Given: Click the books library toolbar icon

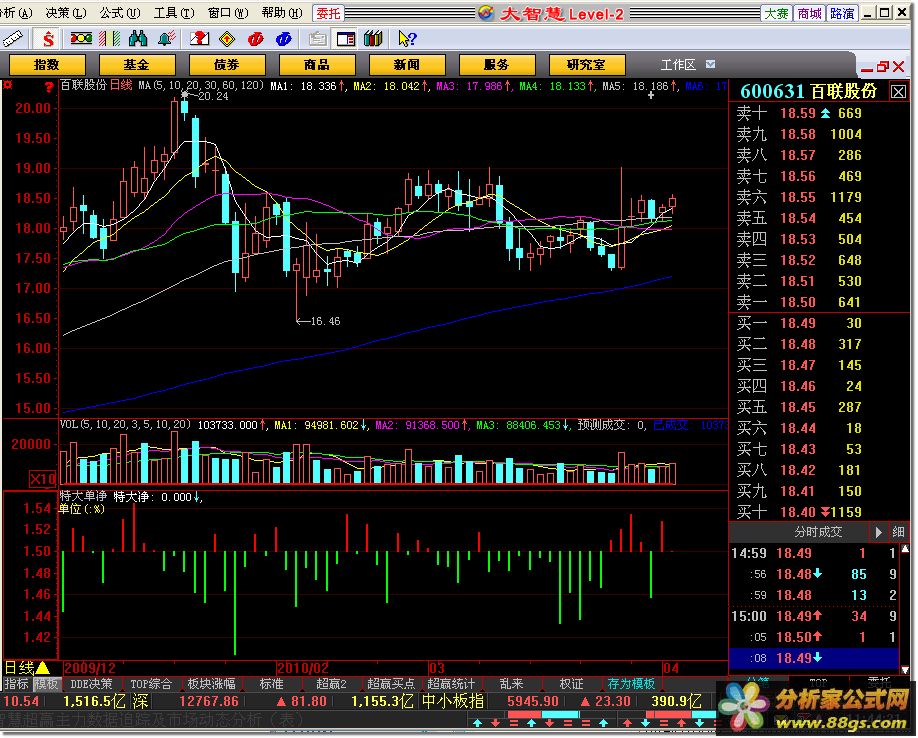Looking at the screenshot, I should pos(373,39).
